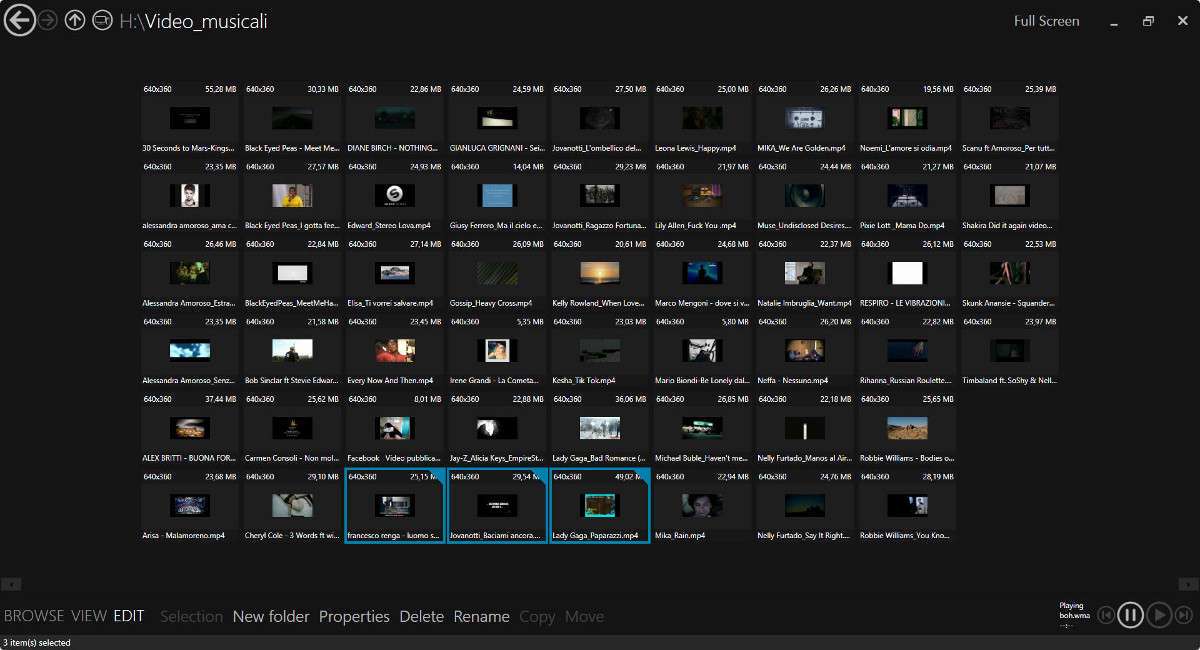Switch to Full Screen mode
Screen dimensions: 1200x650
click(1046, 21)
